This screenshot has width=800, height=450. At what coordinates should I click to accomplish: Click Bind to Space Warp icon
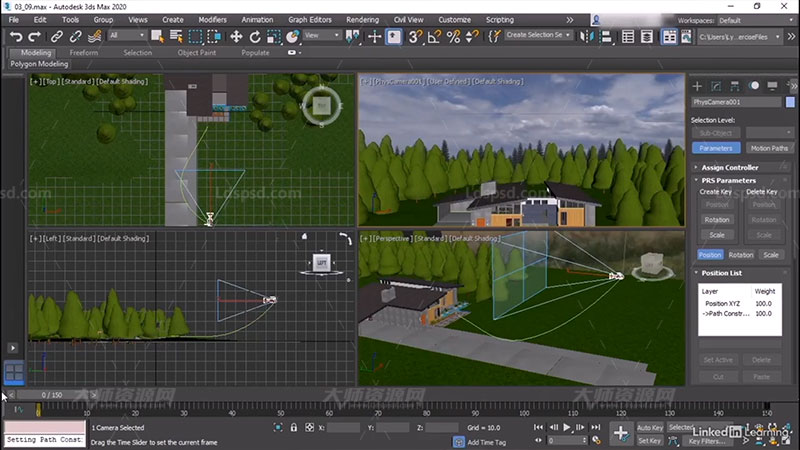click(94, 36)
